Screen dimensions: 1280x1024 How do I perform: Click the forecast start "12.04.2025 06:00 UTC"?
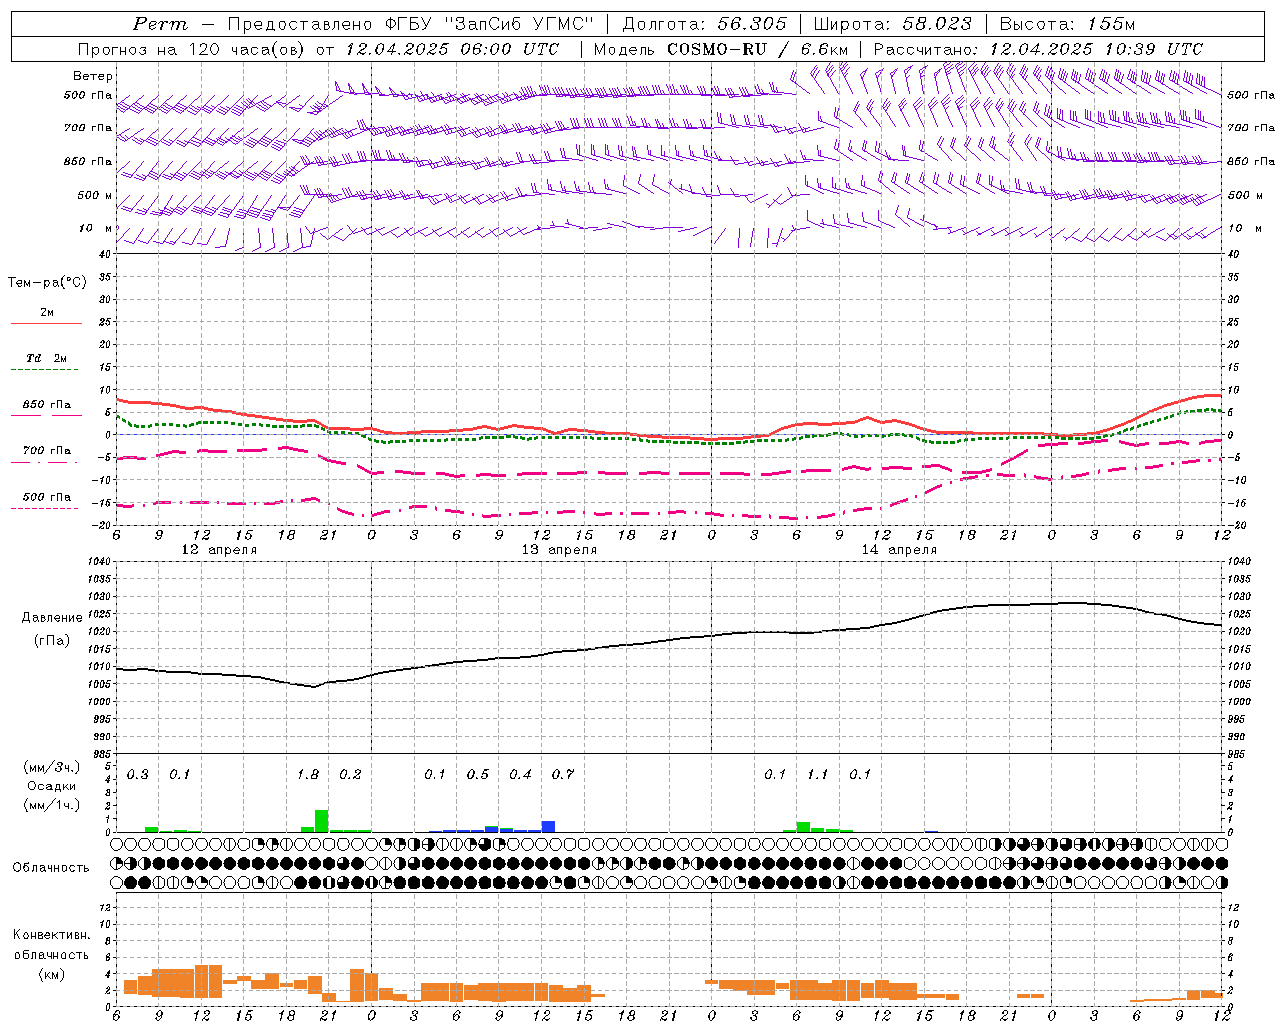pyautogui.click(x=453, y=49)
